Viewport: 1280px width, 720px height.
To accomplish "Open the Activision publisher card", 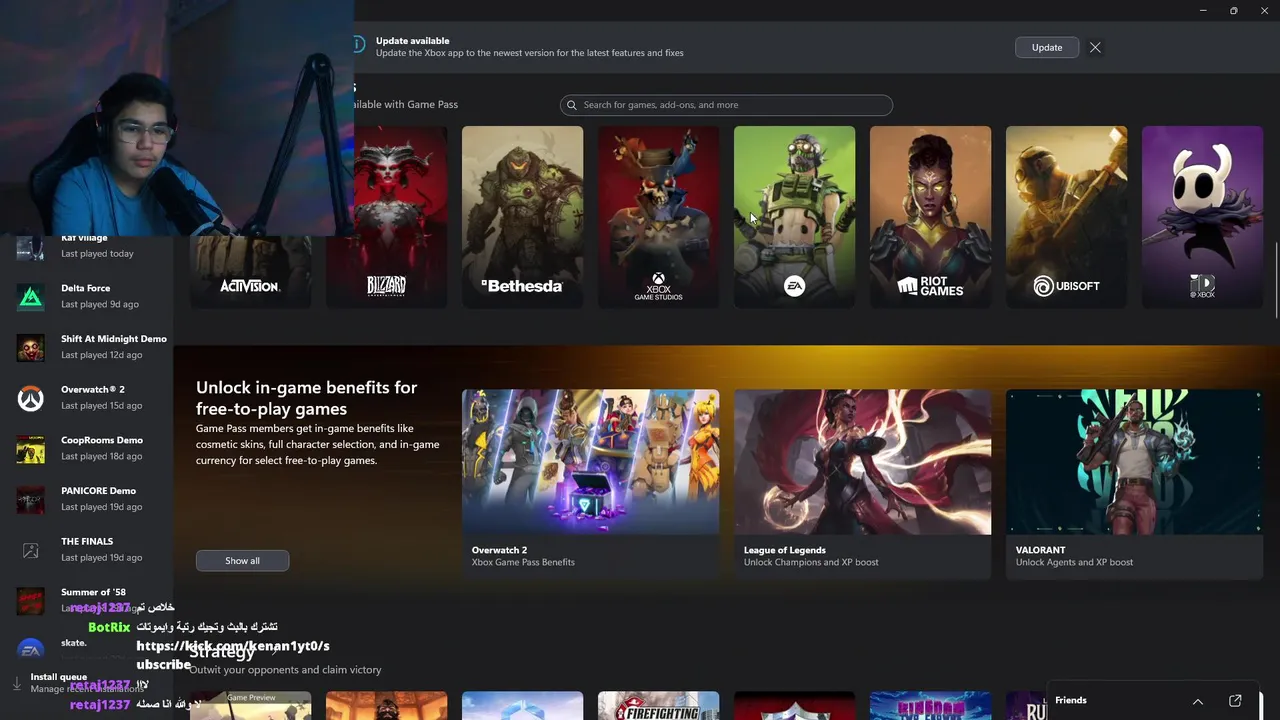I will [250, 272].
